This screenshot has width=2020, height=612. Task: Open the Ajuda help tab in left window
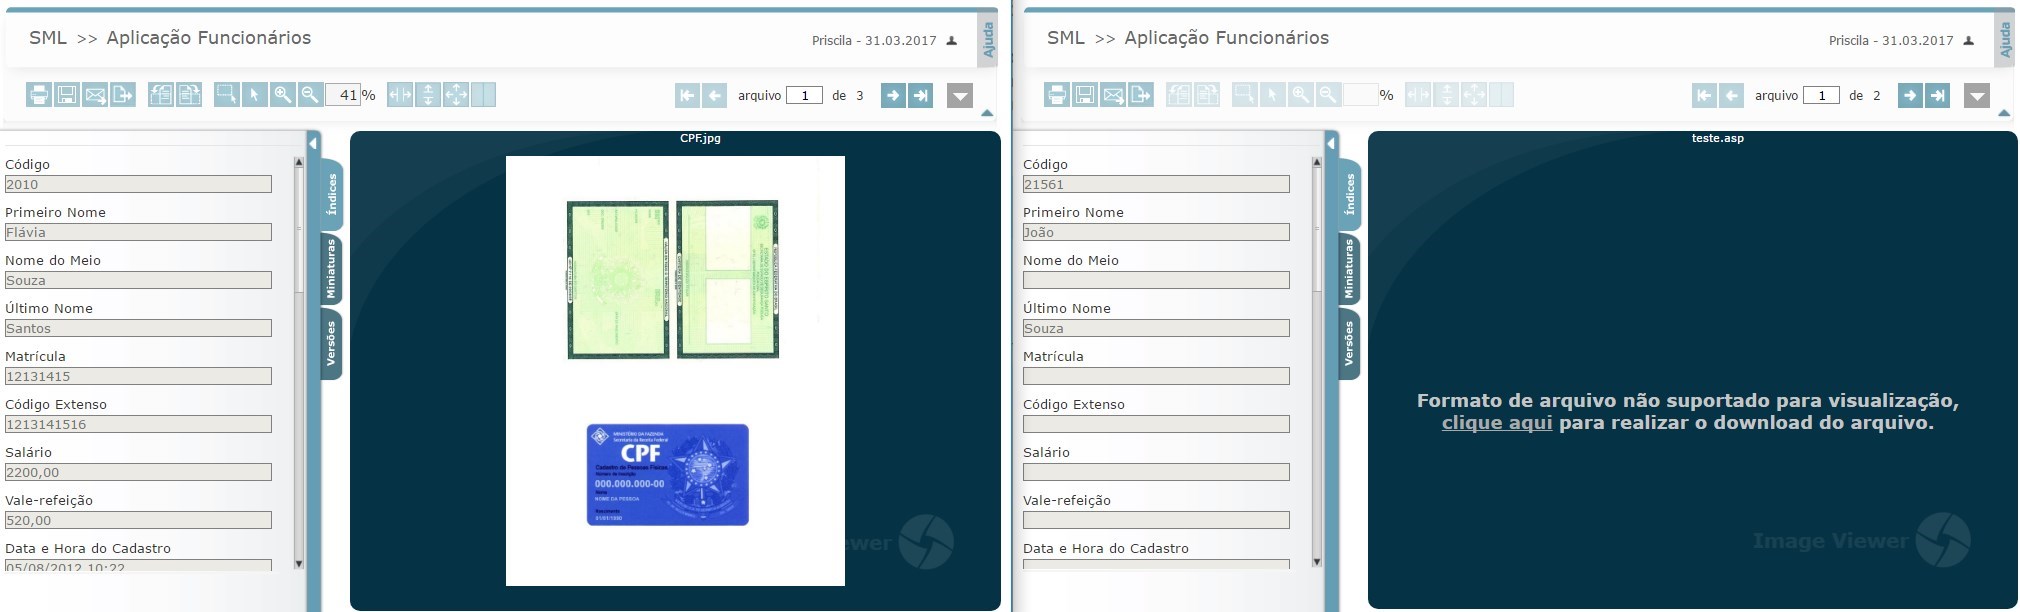point(988,40)
